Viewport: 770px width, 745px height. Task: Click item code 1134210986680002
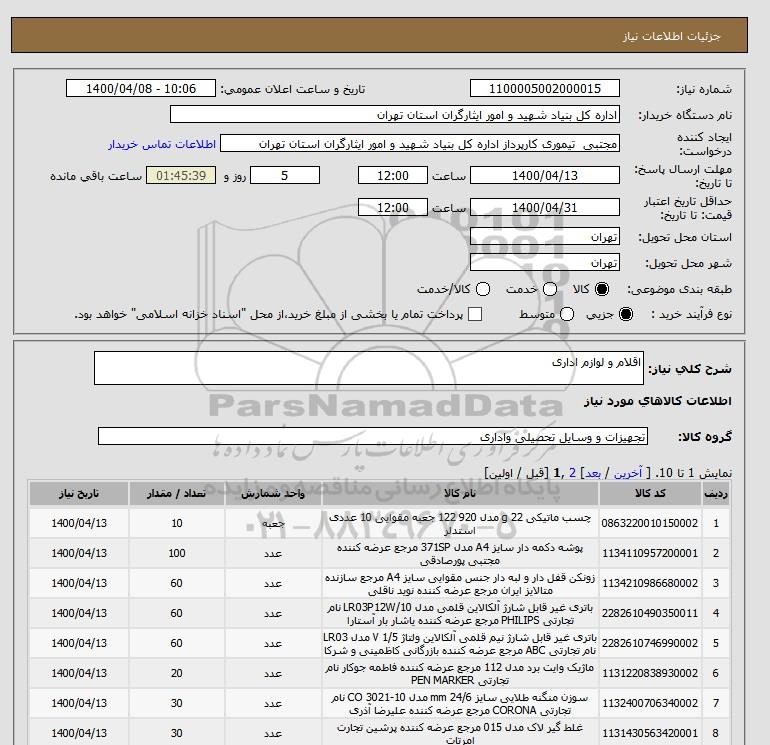click(x=650, y=583)
